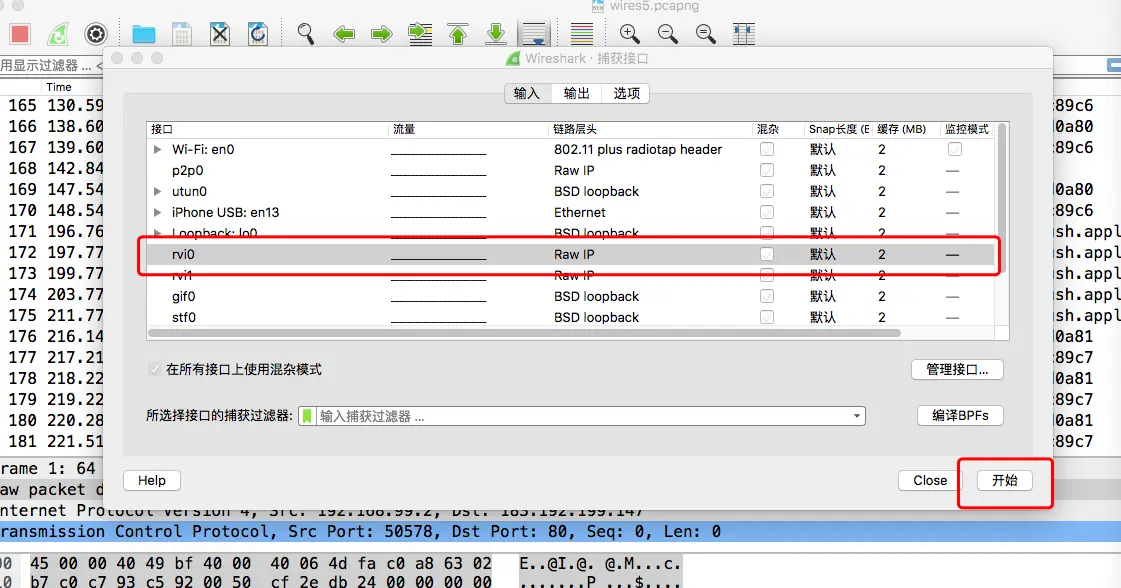This screenshot has height=588, width=1121.
Task: Toggle promiscuous checkbox for rvi0
Action: click(x=766, y=254)
